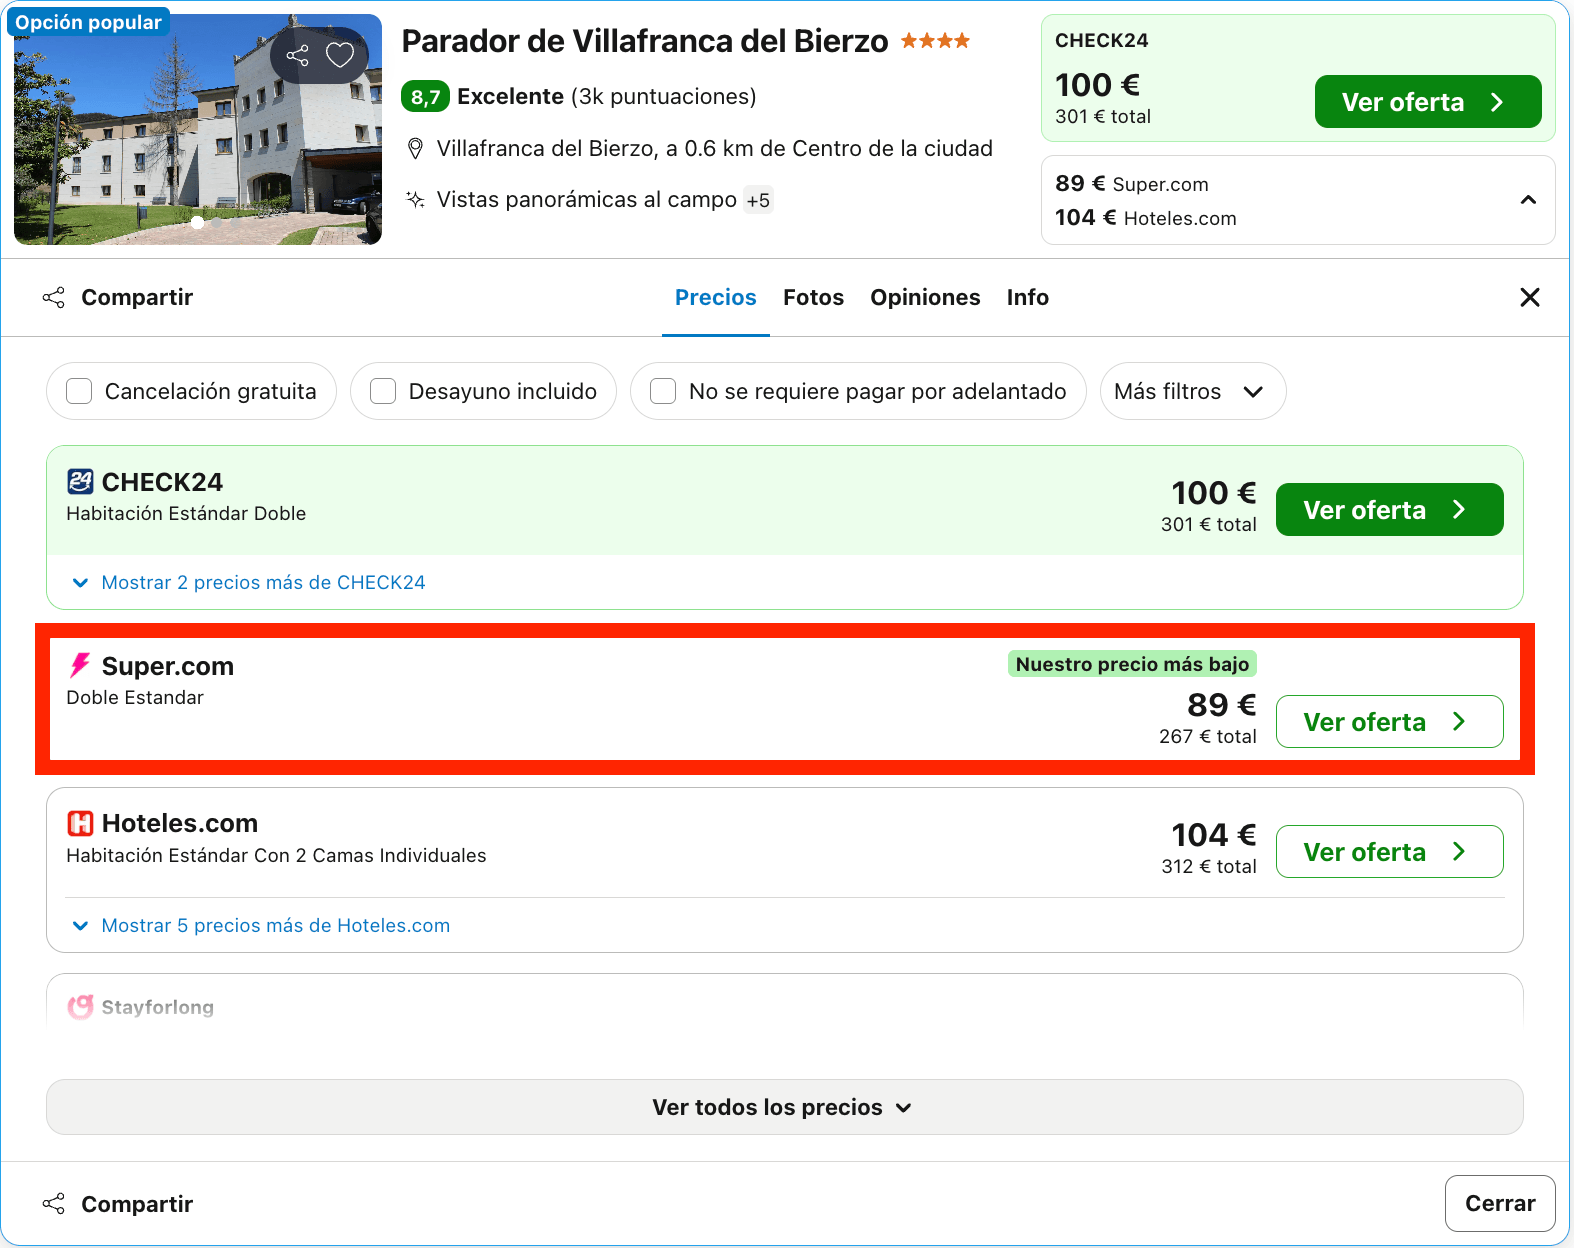
Task: Click the Cerrar button
Action: 1499,1203
